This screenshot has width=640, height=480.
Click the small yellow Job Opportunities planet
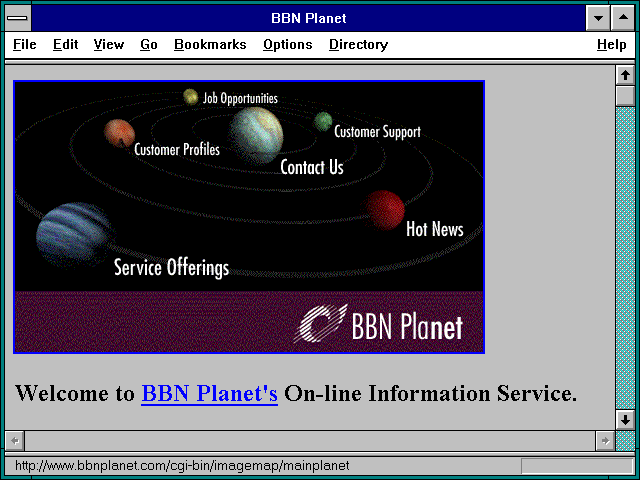tap(190, 97)
